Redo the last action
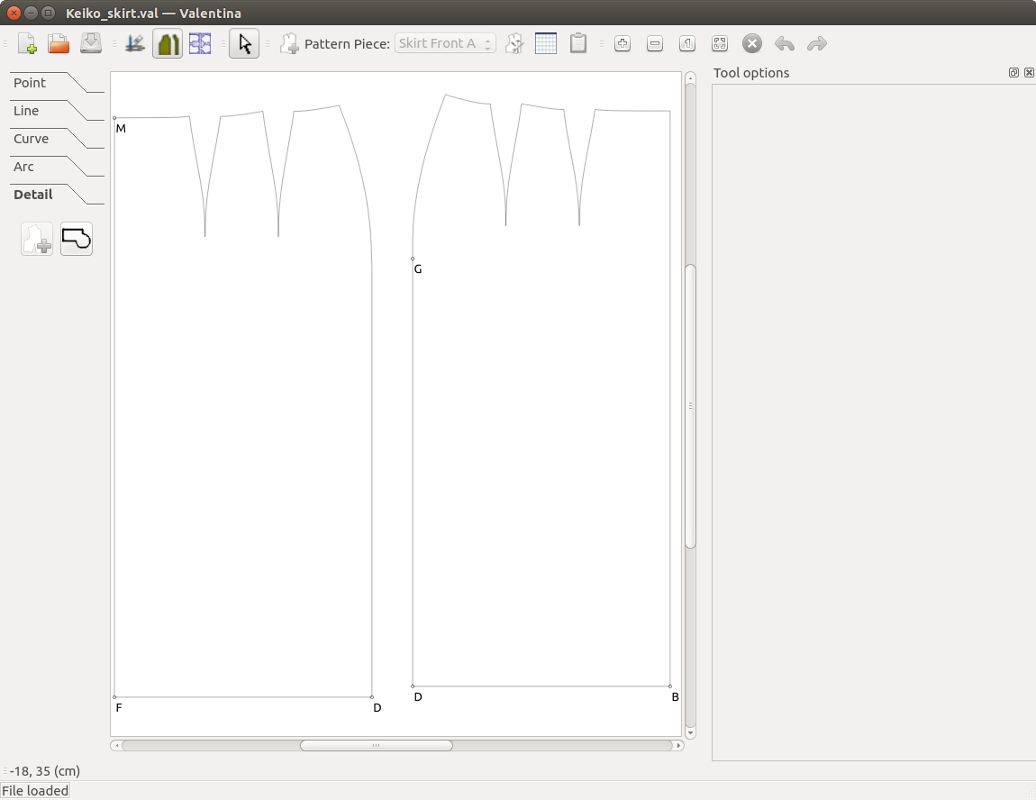The width and height of the screenshot is (1036, 800). pyautogui.click(x=817, y=44)
